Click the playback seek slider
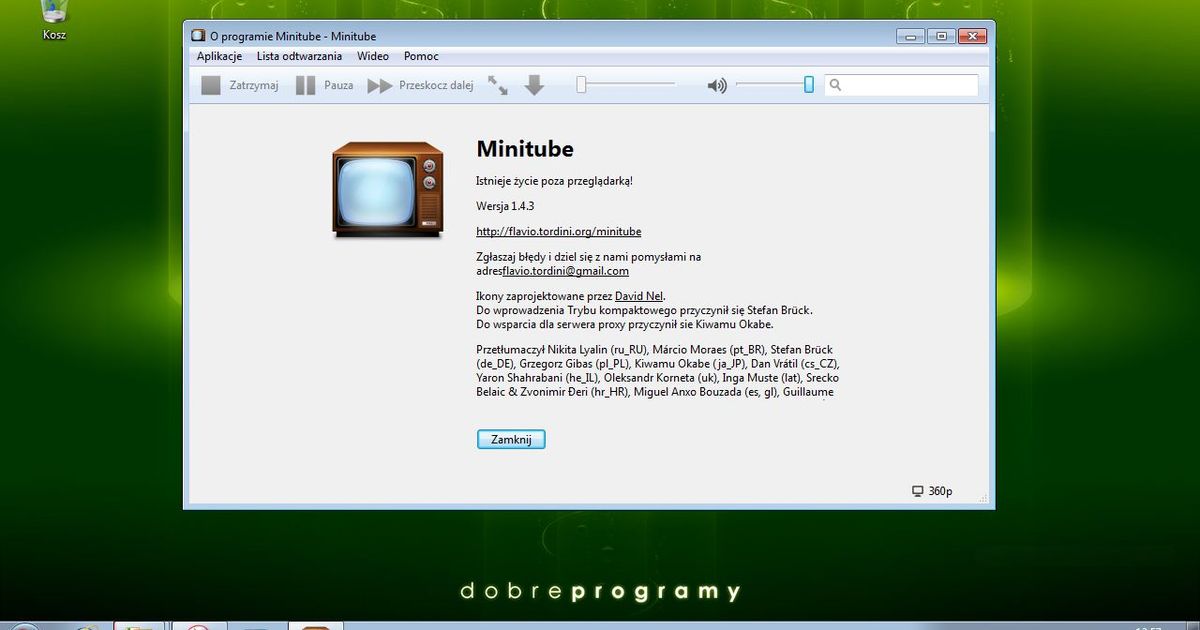Viewport: 1200px width, 630px height. coord(626,85)
